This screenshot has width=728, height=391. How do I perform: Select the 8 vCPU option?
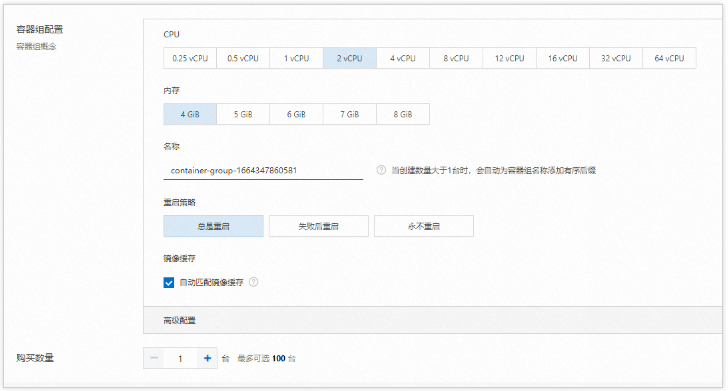pyautogui.click(x=456, y=59)
